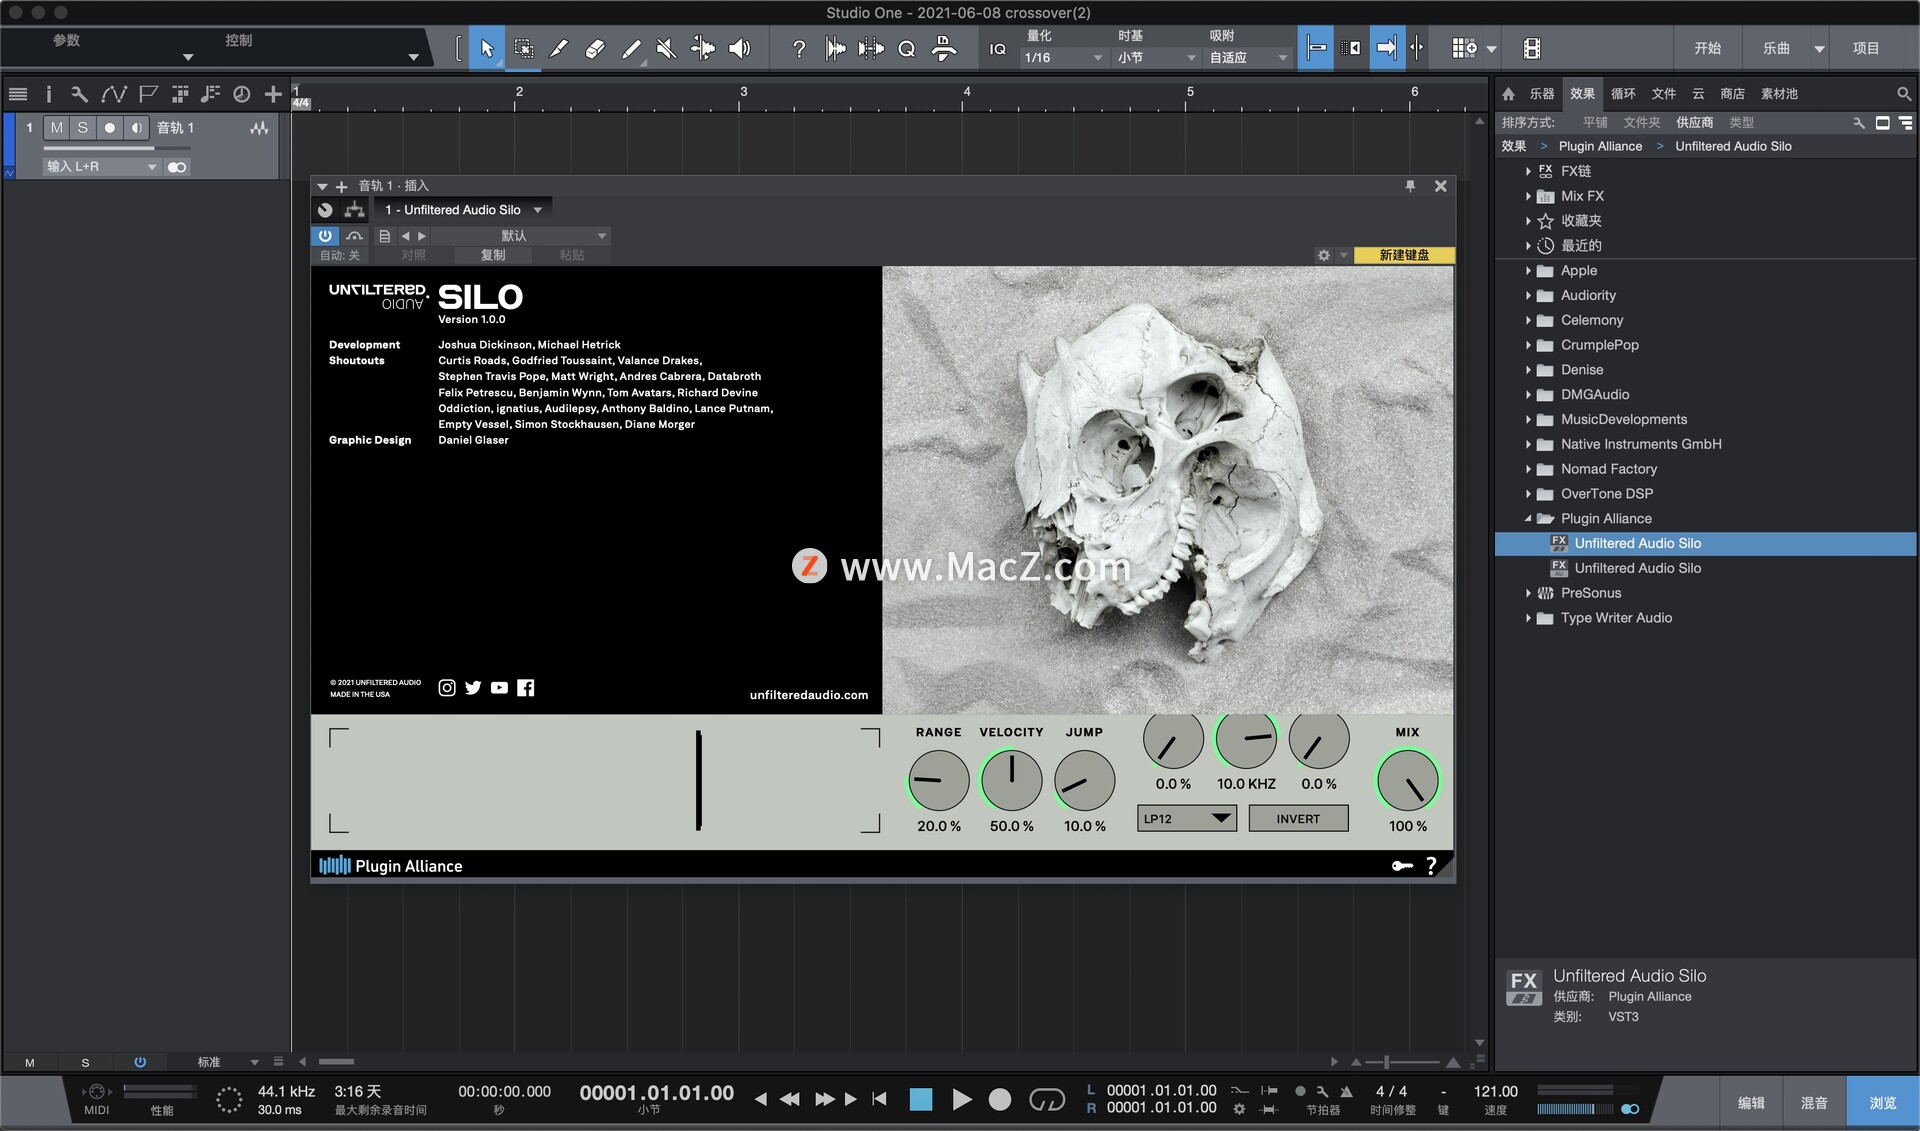Toggle monitor on track 1
The height and width of the screenshot is (1131, 1920).
pyautogui.click(x=136, y=127)
